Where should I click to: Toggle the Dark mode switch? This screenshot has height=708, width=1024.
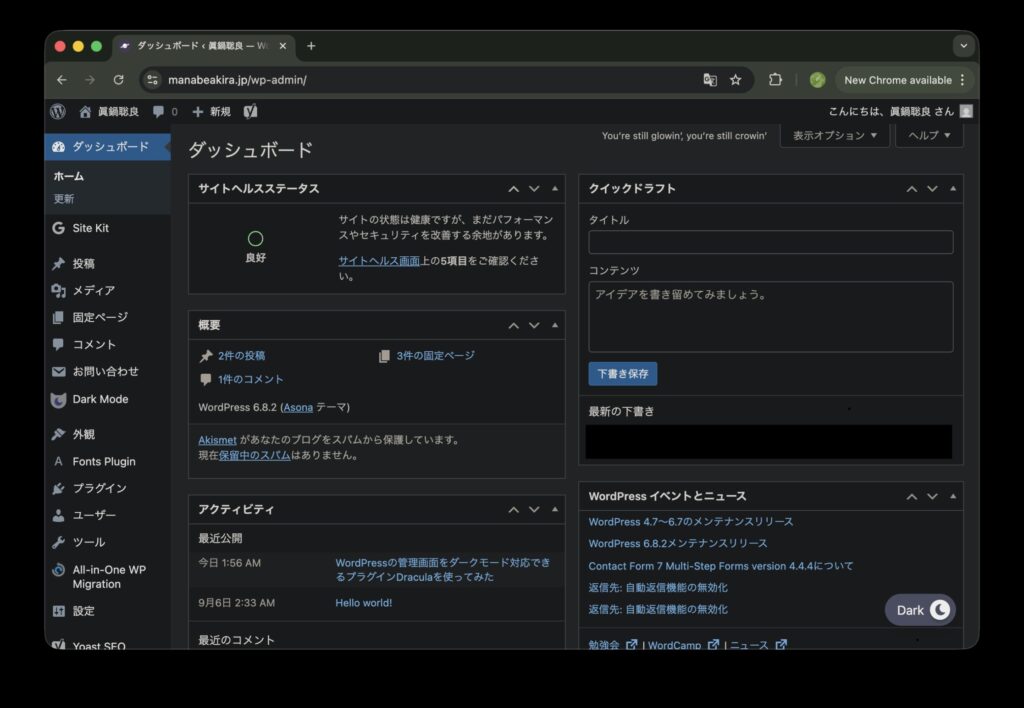click(920, 610)
